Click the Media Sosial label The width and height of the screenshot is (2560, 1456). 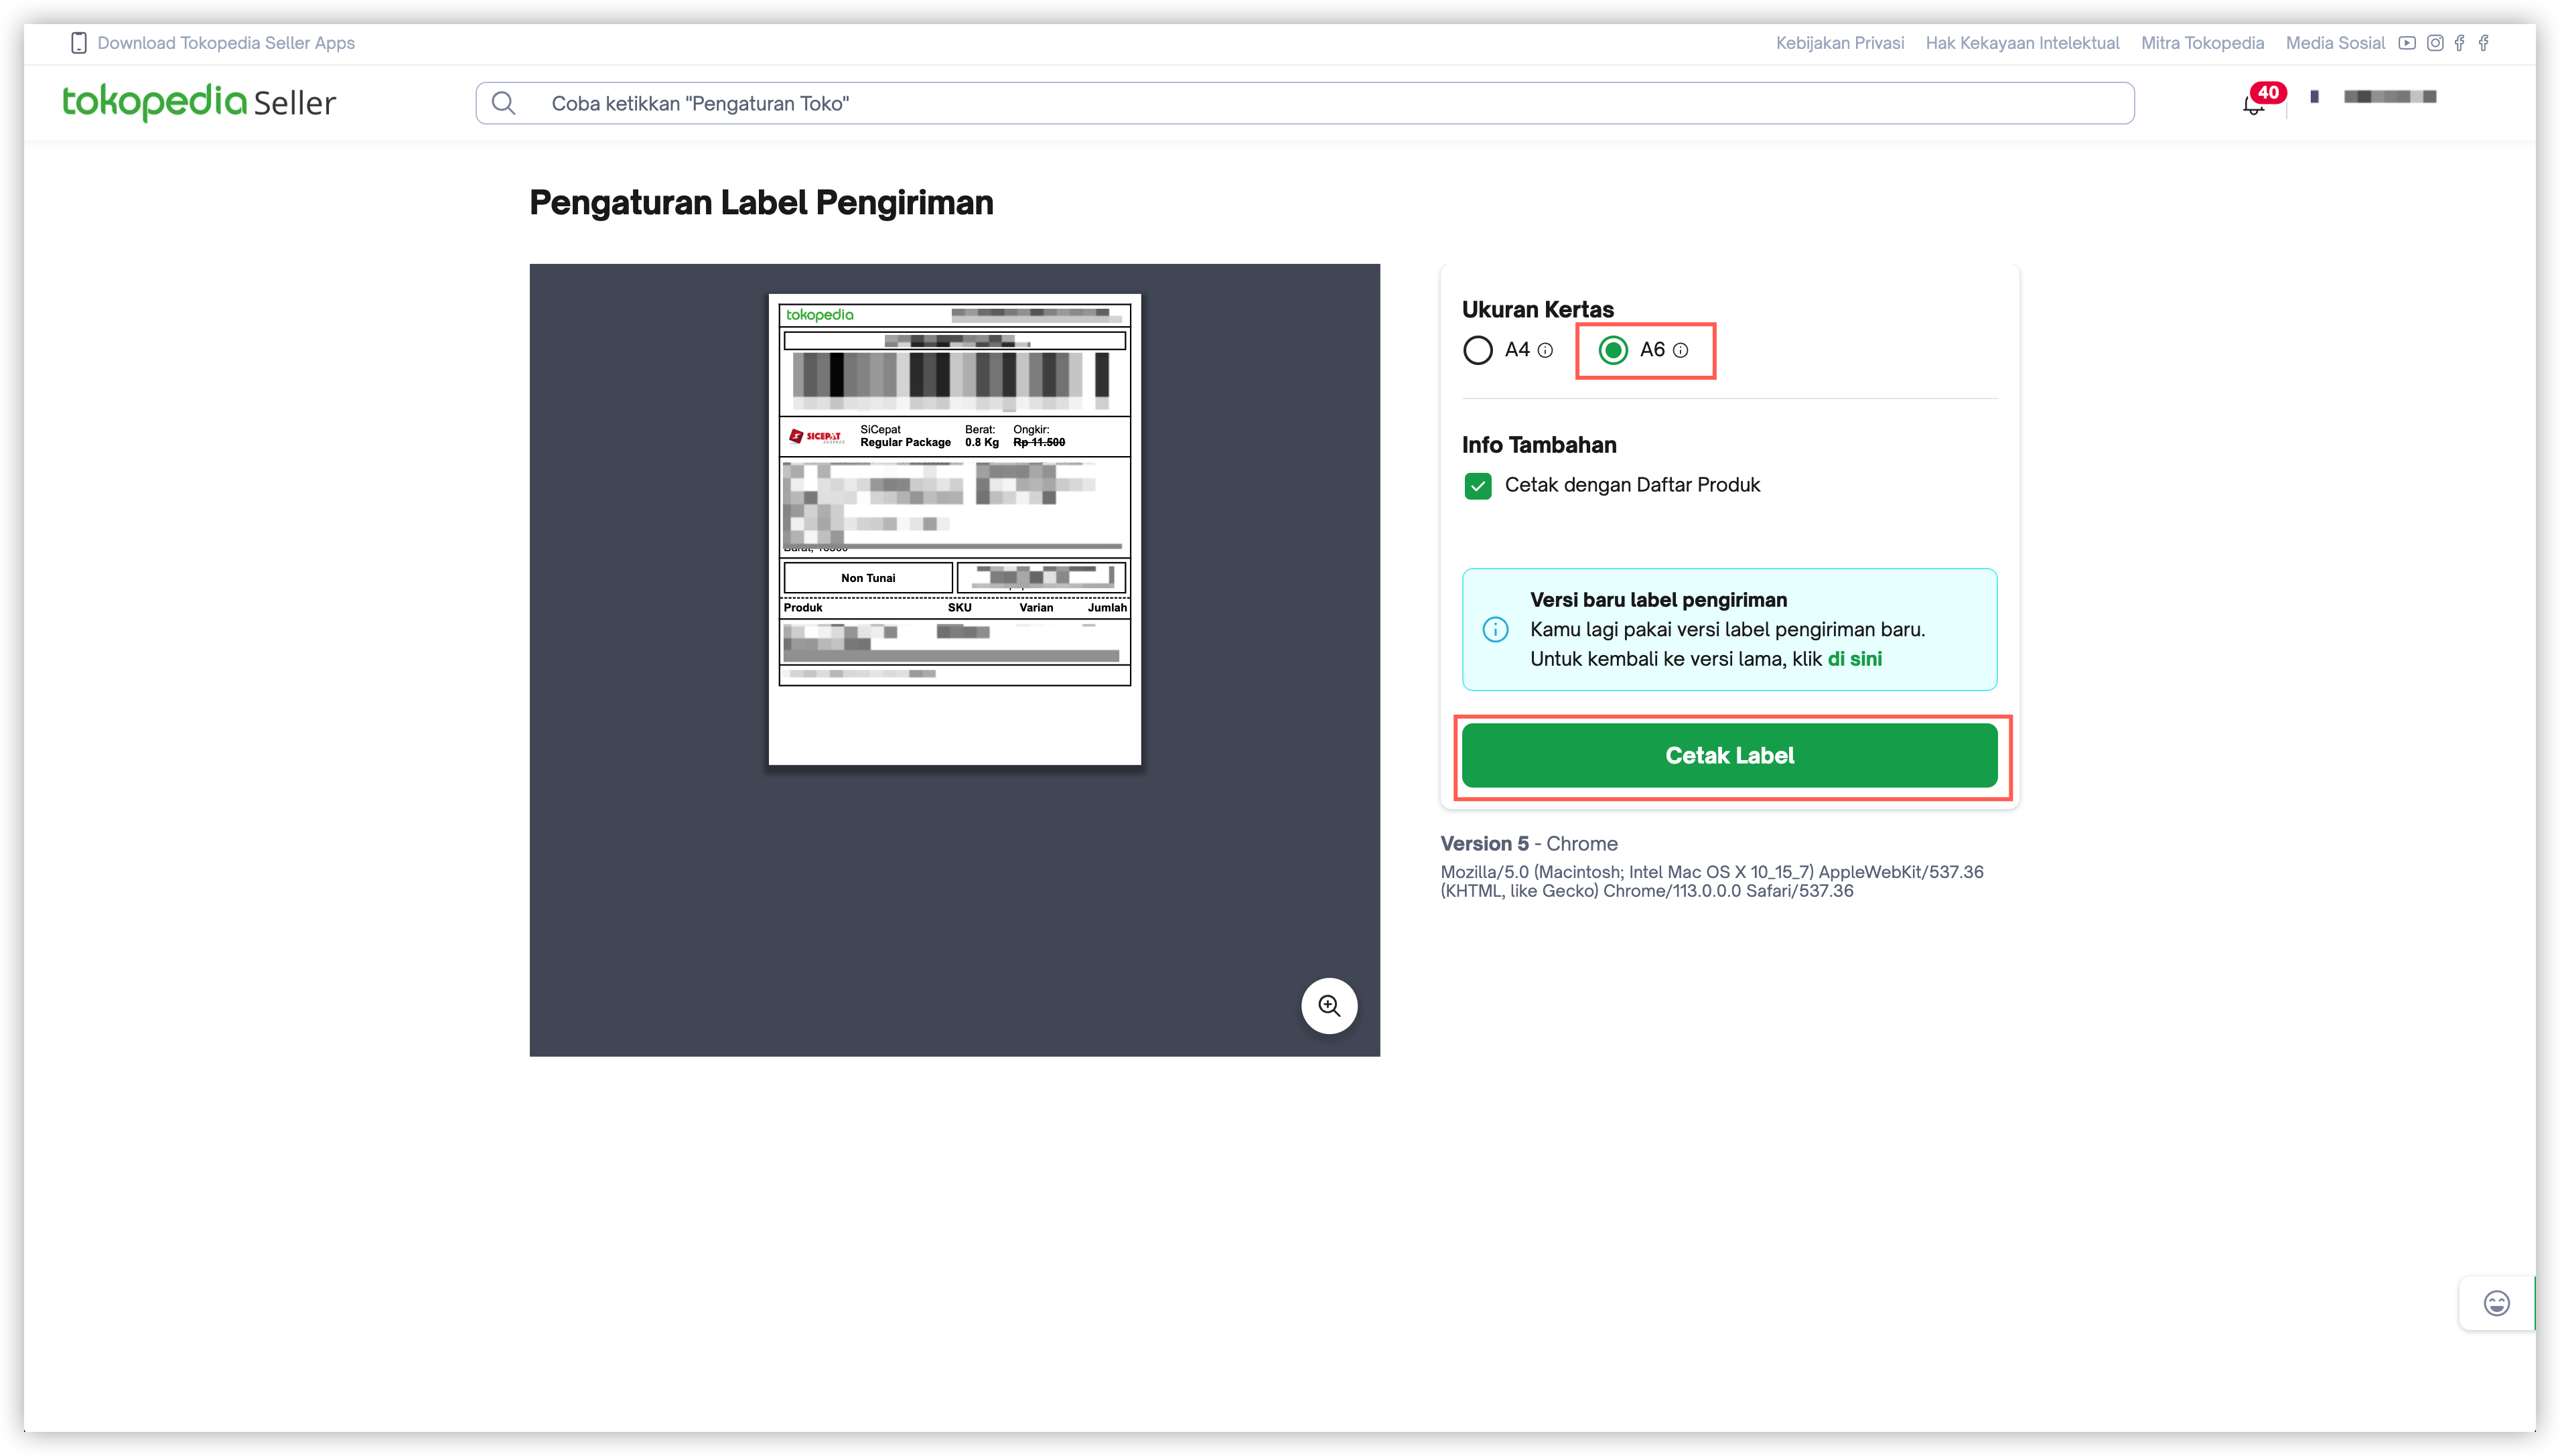2335,43
